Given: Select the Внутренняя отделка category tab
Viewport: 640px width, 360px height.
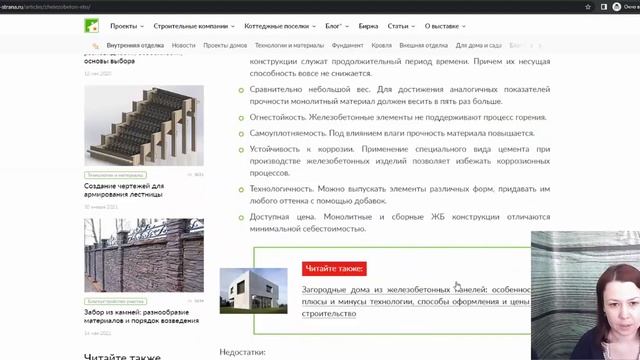Looking at the screenshot, I should 135,45.
